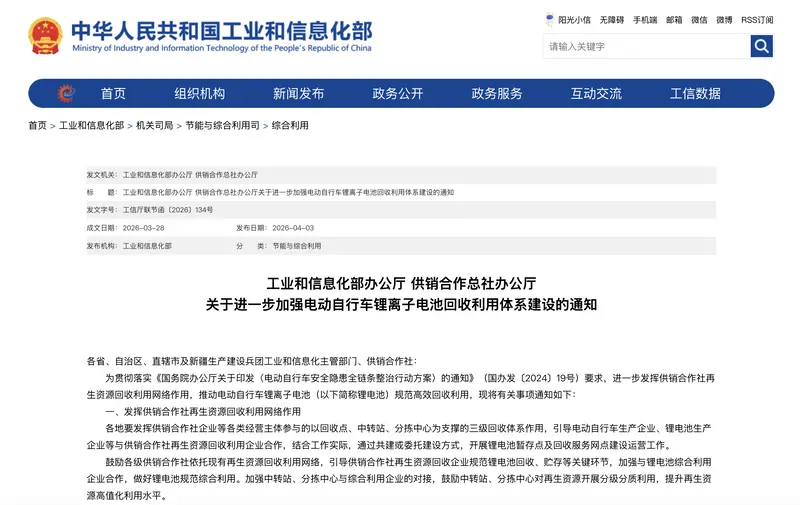Navigate to 互动交流 section
This screenshot has height=505, width=800.
[596, 94]
